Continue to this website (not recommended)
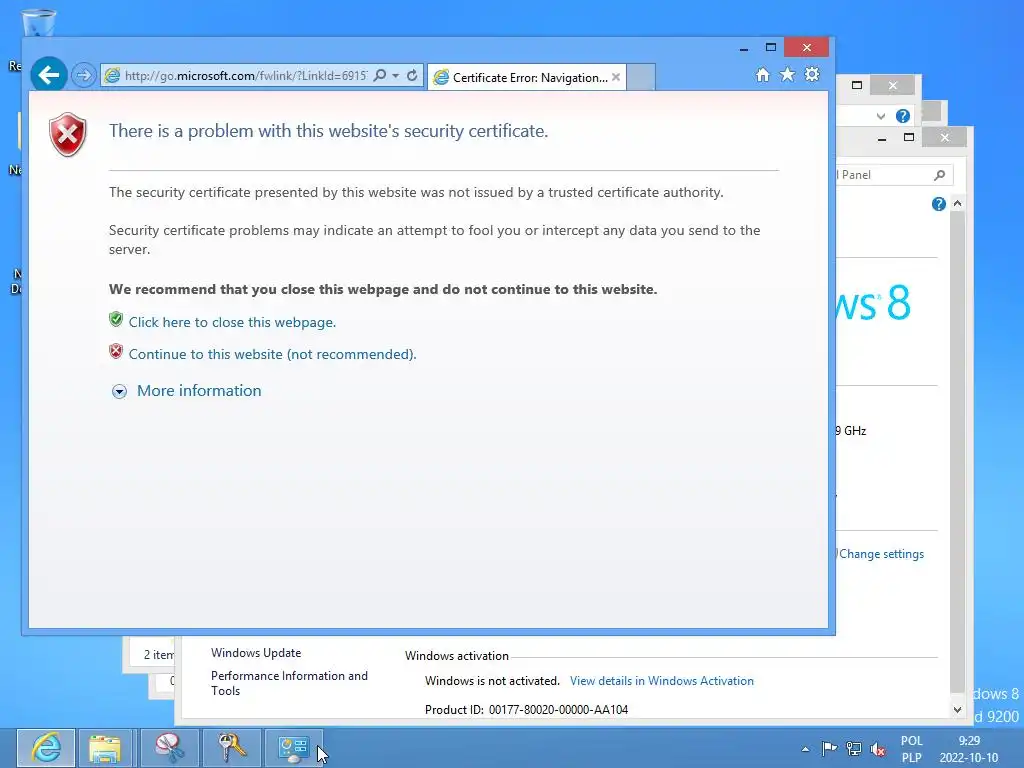 tap(272, 355)
